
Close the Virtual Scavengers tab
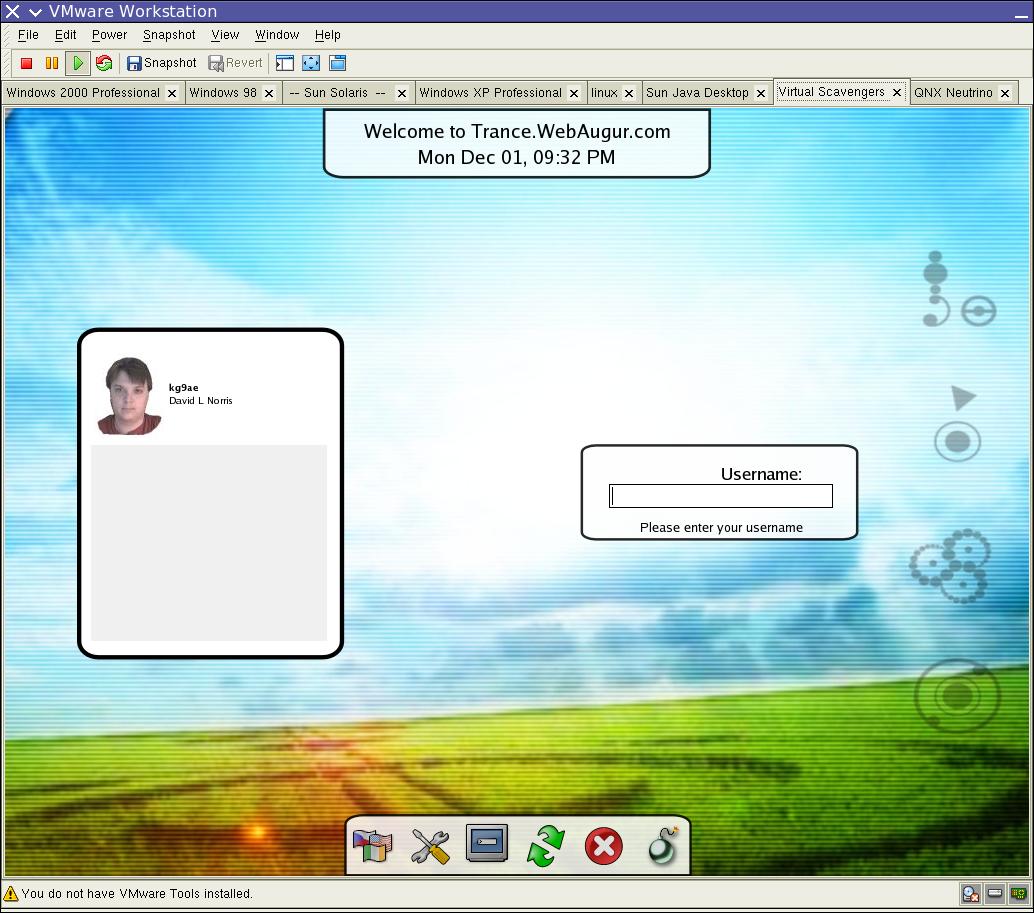[897, 92]
